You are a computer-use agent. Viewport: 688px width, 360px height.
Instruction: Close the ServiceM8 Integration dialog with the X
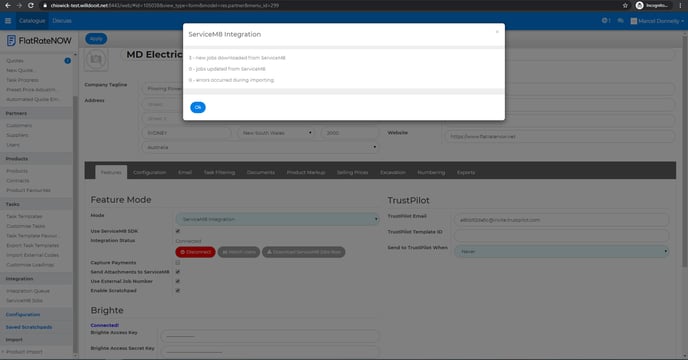tap(497, 32)
